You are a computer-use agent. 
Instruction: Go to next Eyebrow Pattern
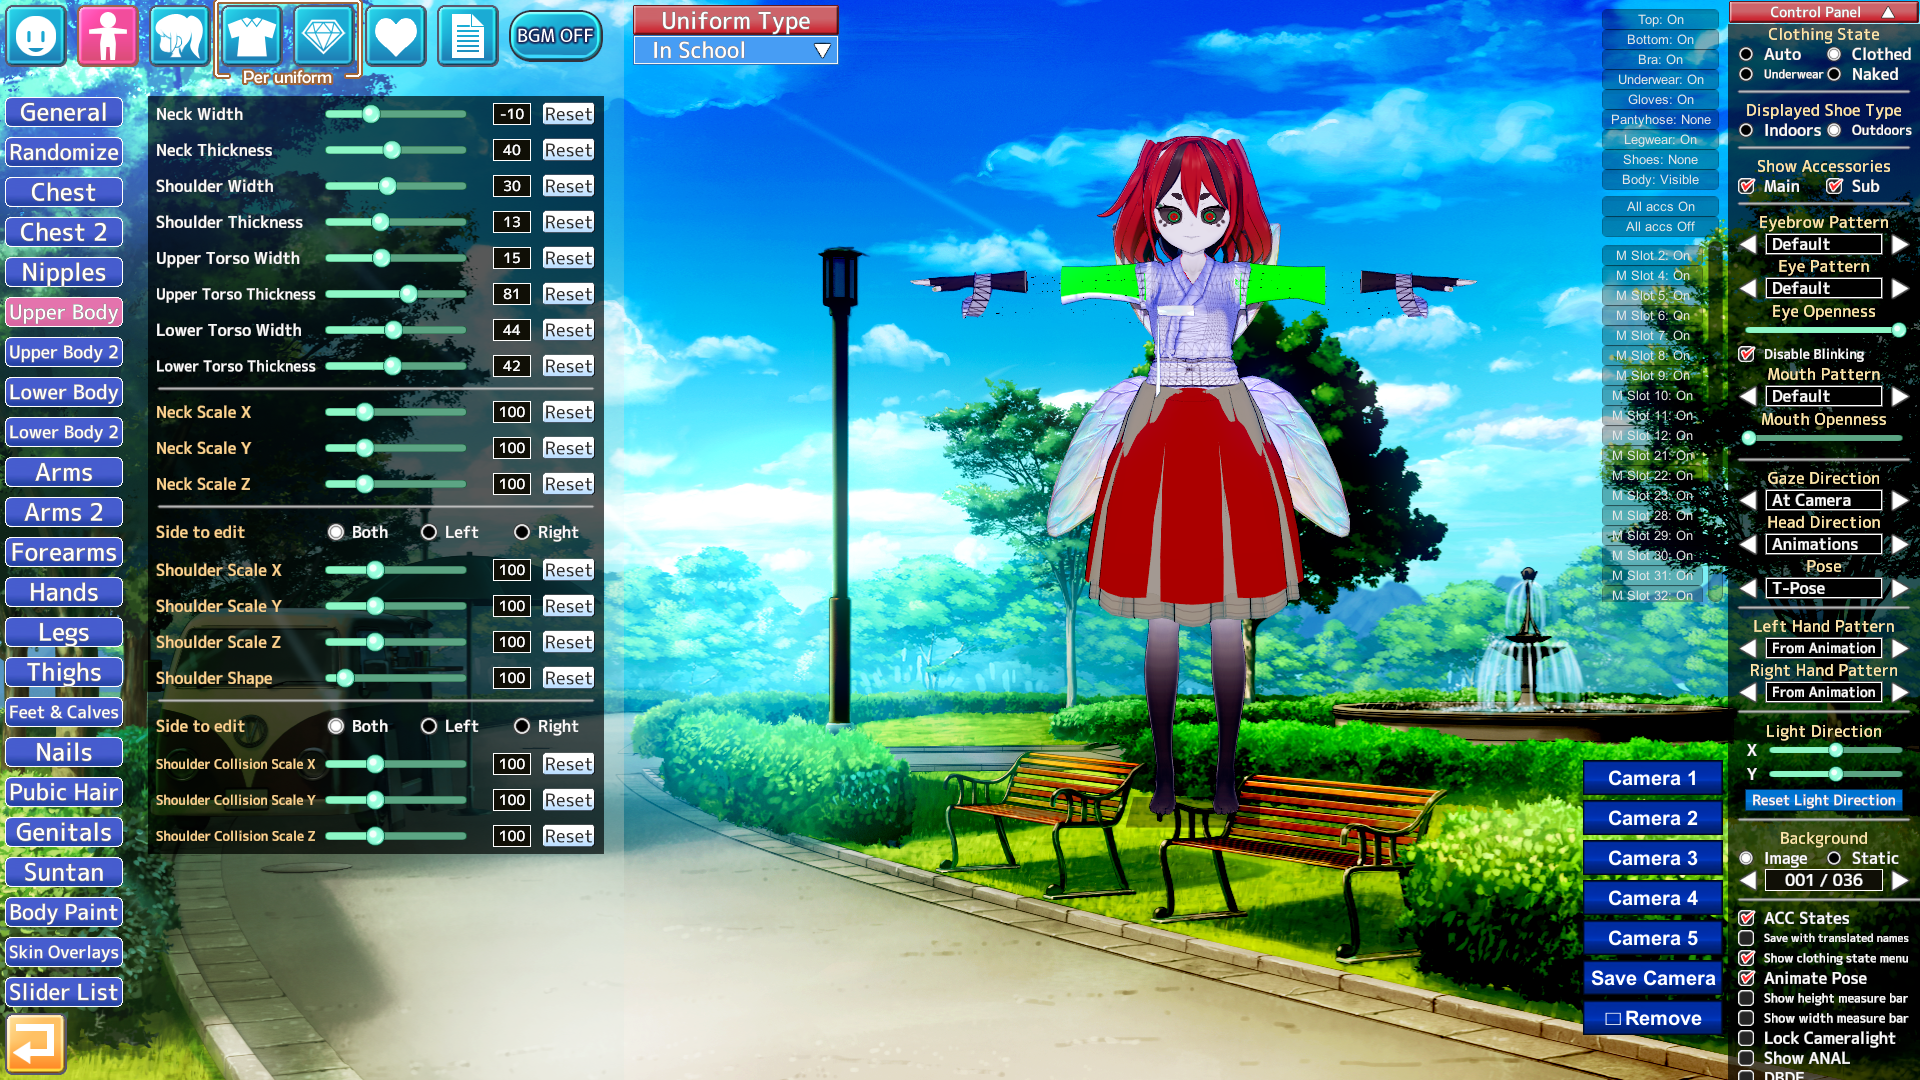click(1900, 244)
